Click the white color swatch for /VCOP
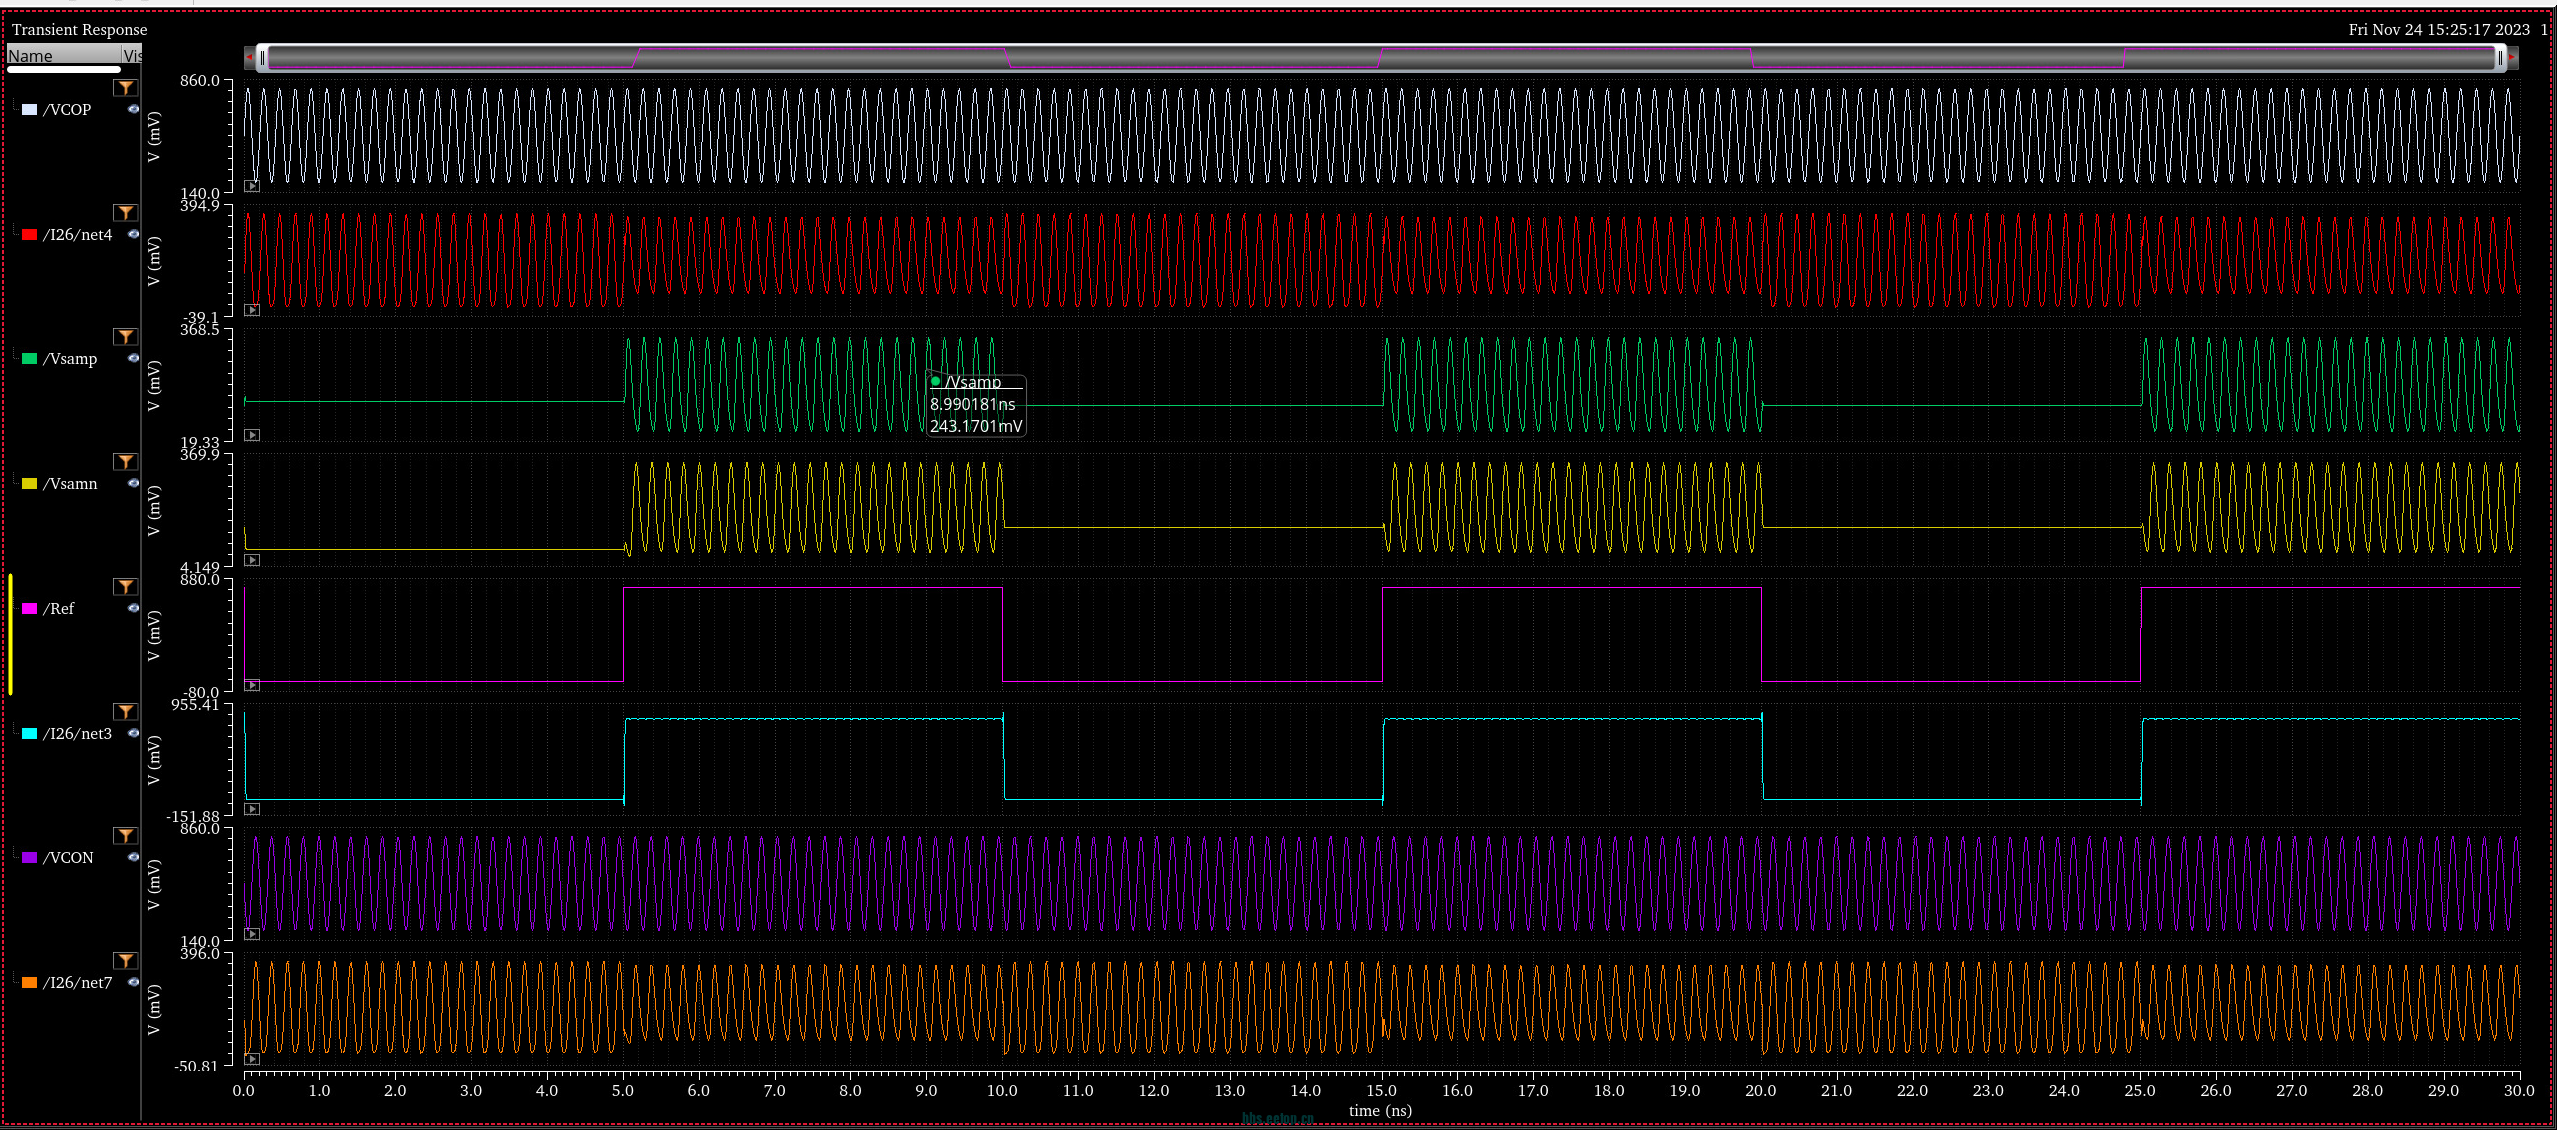The height and width of the screenshot is (1130, 2557). click(30, 110)
